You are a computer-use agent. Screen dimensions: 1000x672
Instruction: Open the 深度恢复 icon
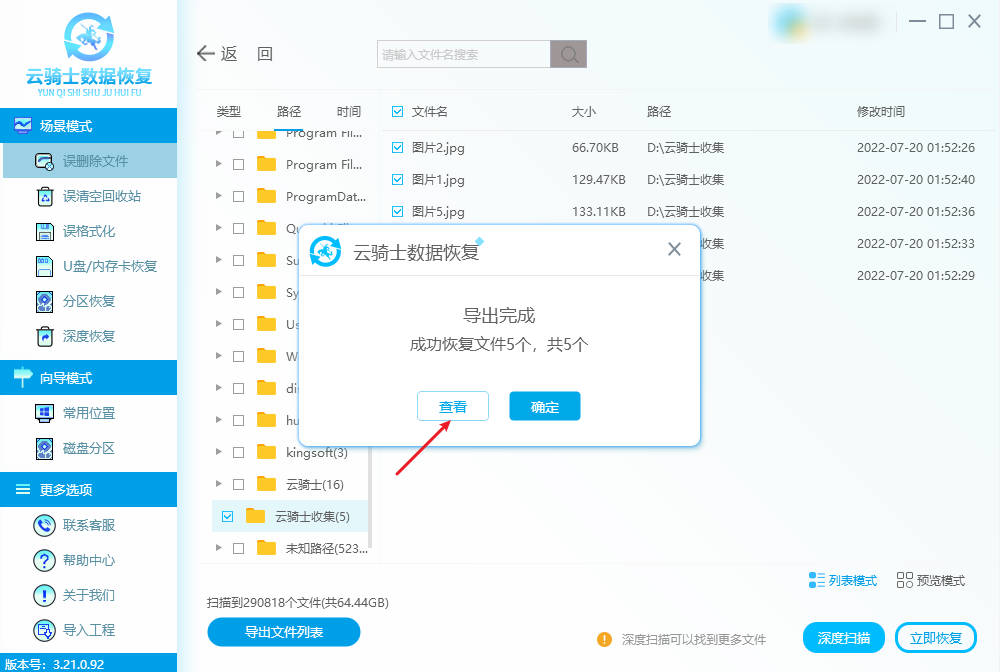(45, 336)
